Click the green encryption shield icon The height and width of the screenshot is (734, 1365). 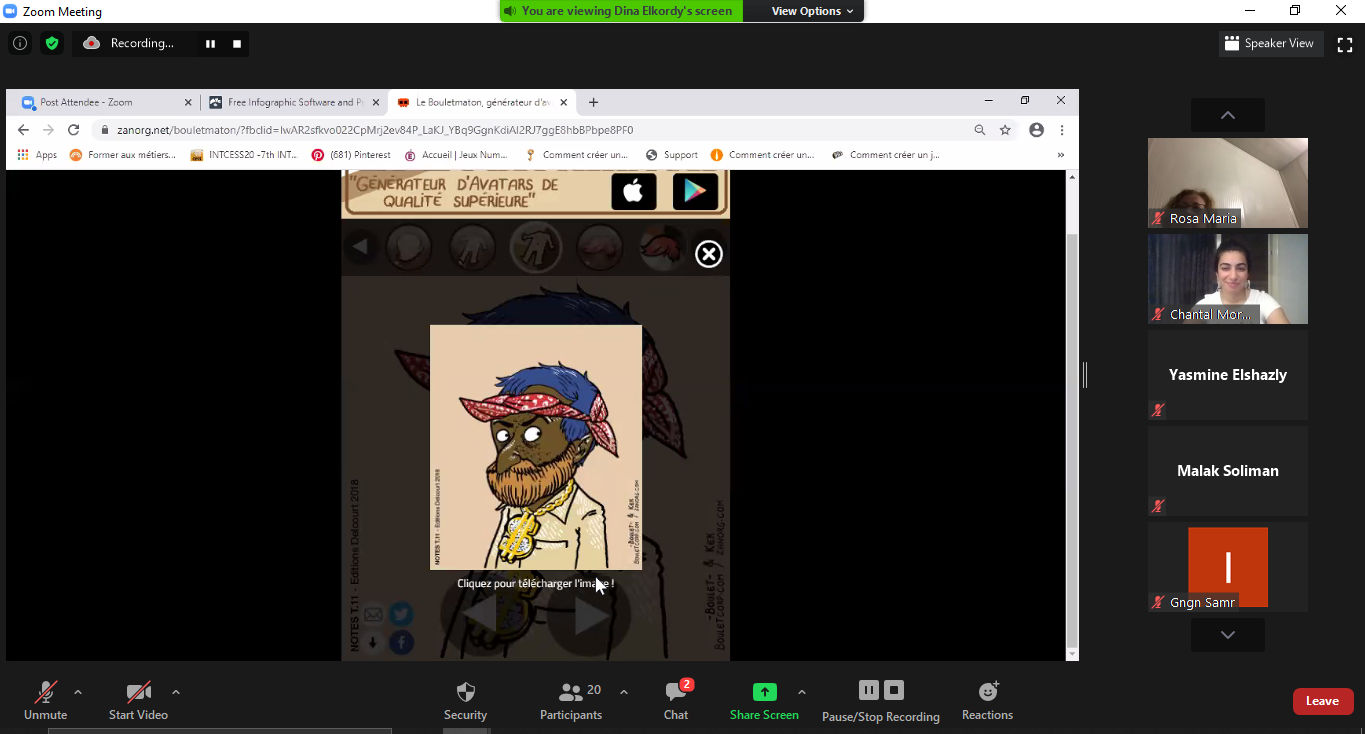52,43
